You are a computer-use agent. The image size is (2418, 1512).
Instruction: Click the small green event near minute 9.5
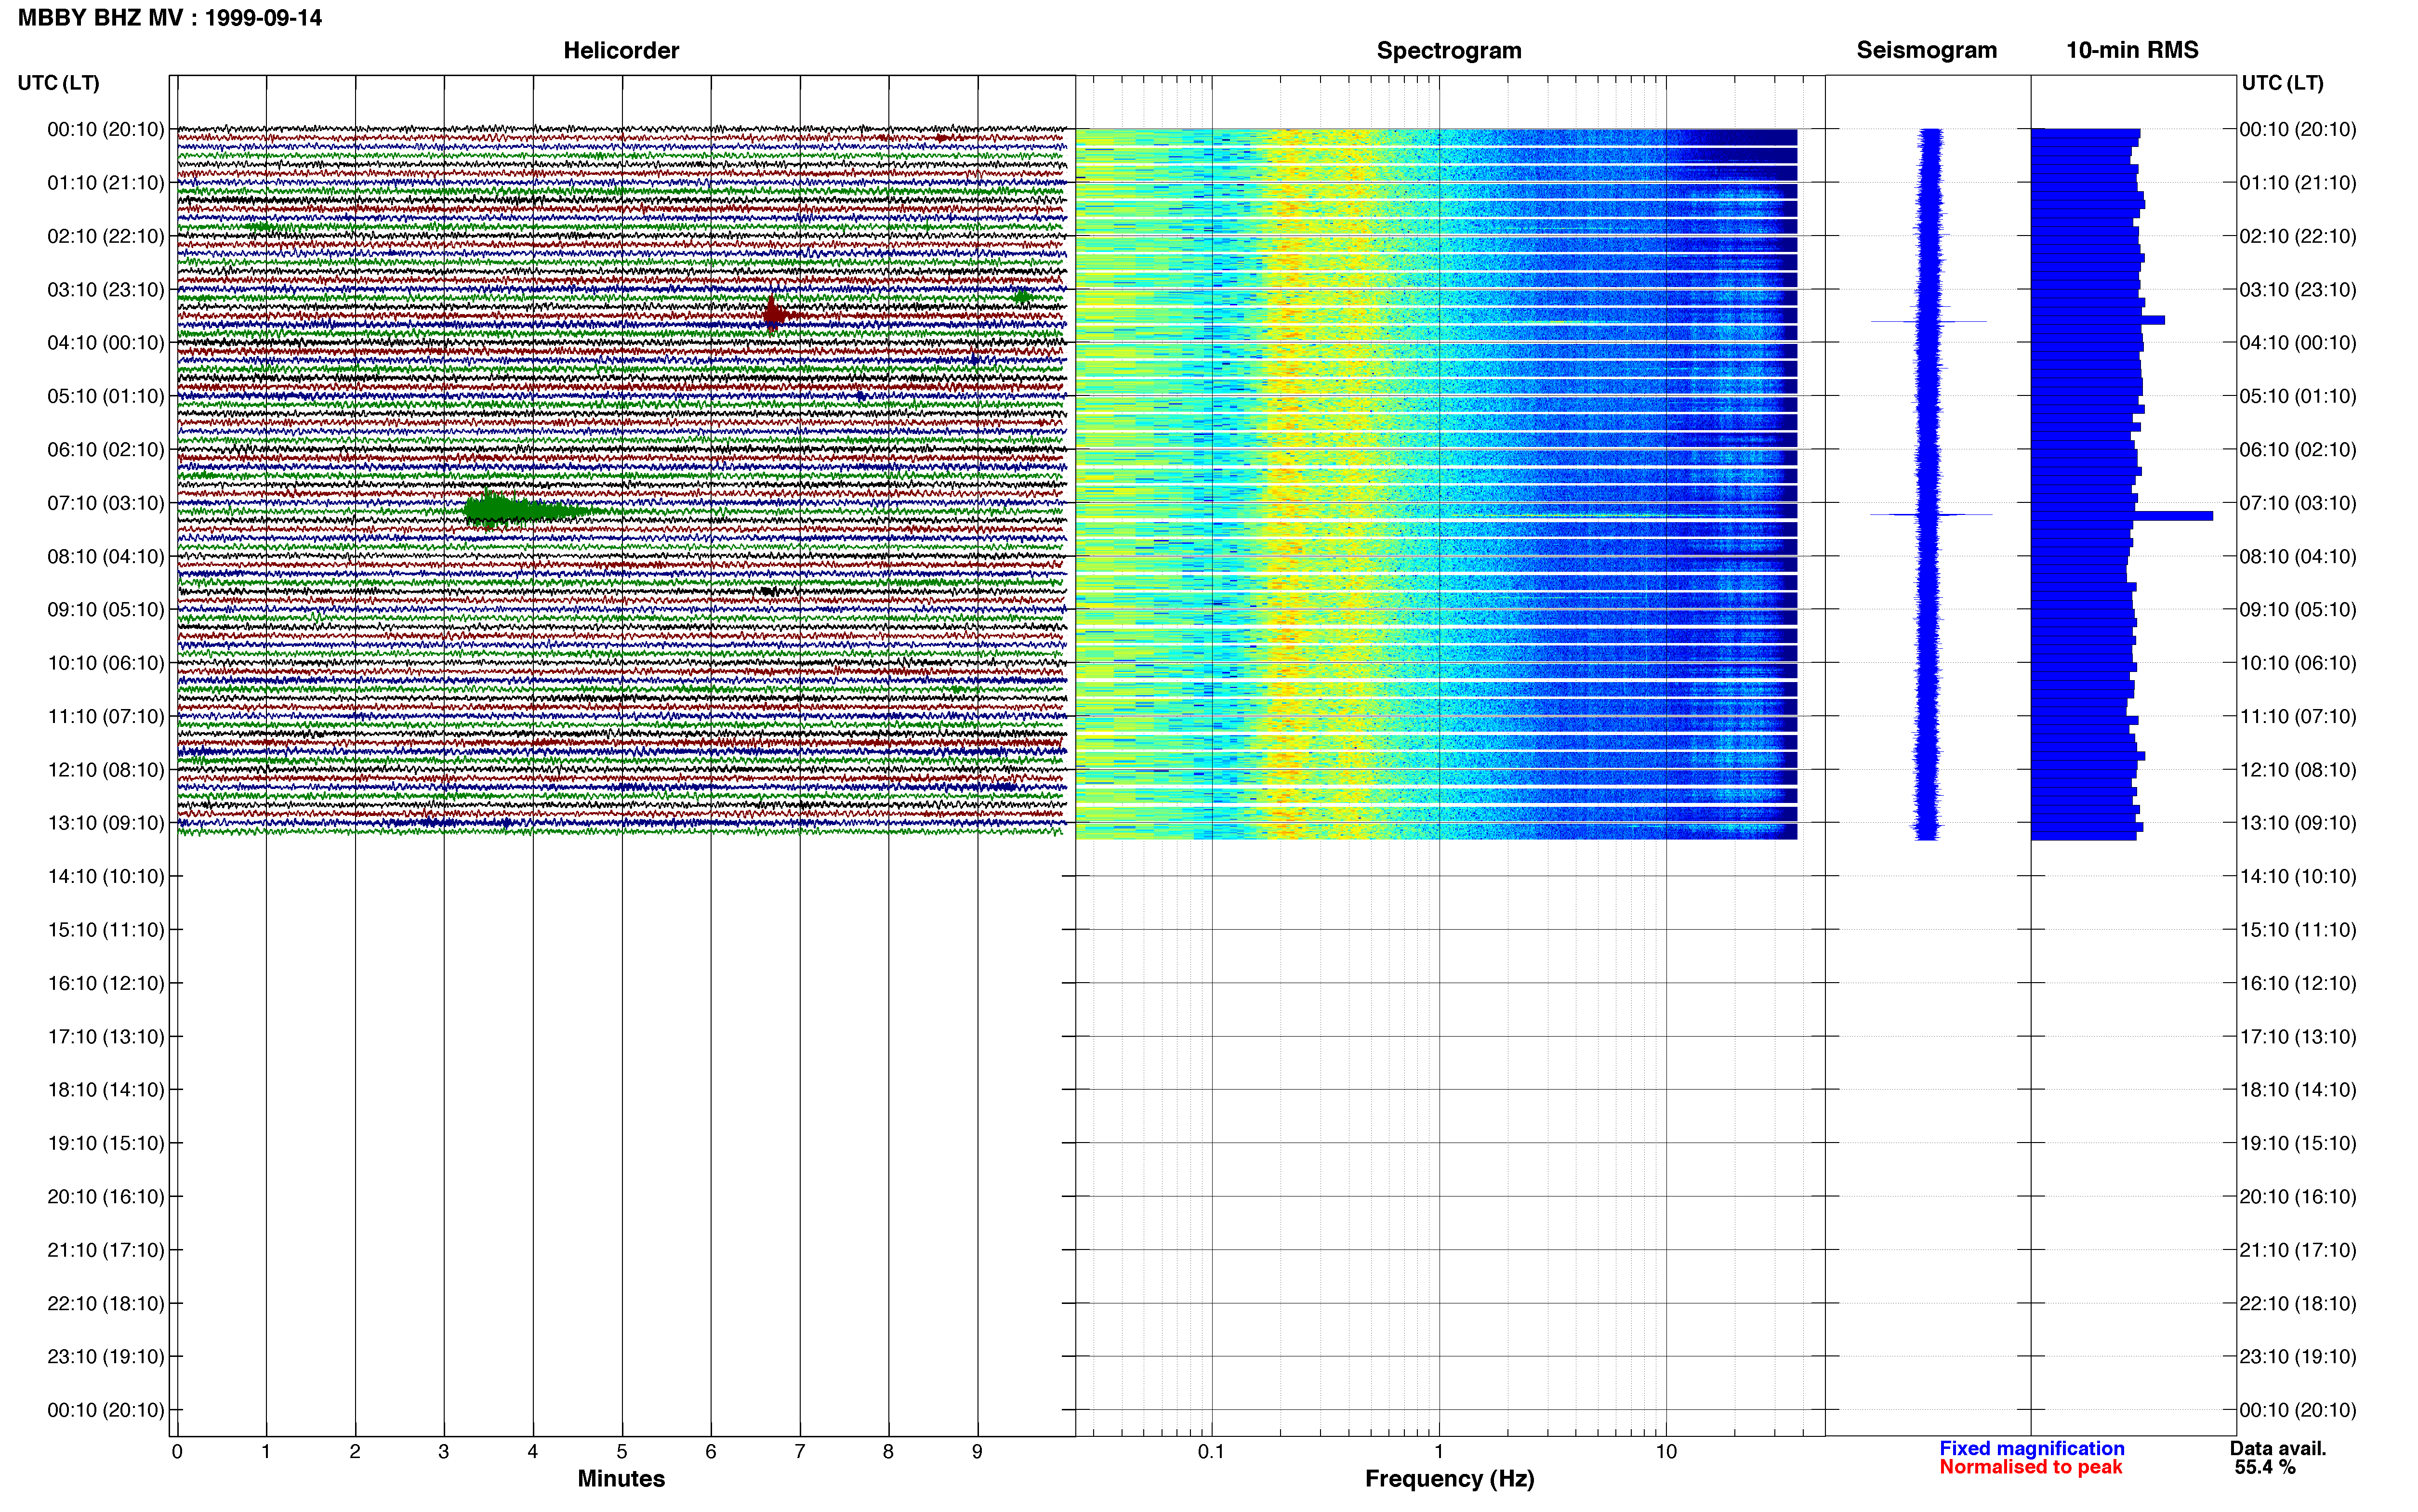(x=1021, y=297)
